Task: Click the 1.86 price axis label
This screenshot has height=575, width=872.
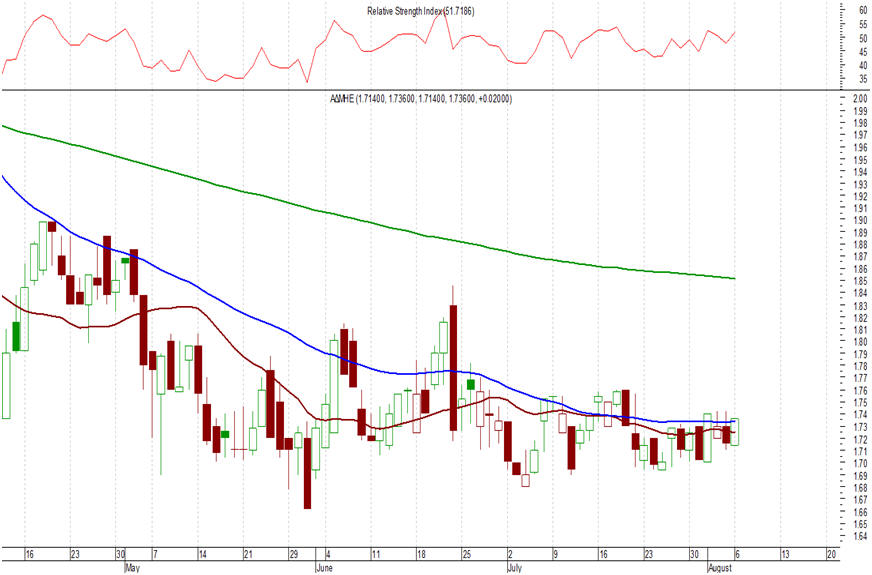Action: point(860,269)
